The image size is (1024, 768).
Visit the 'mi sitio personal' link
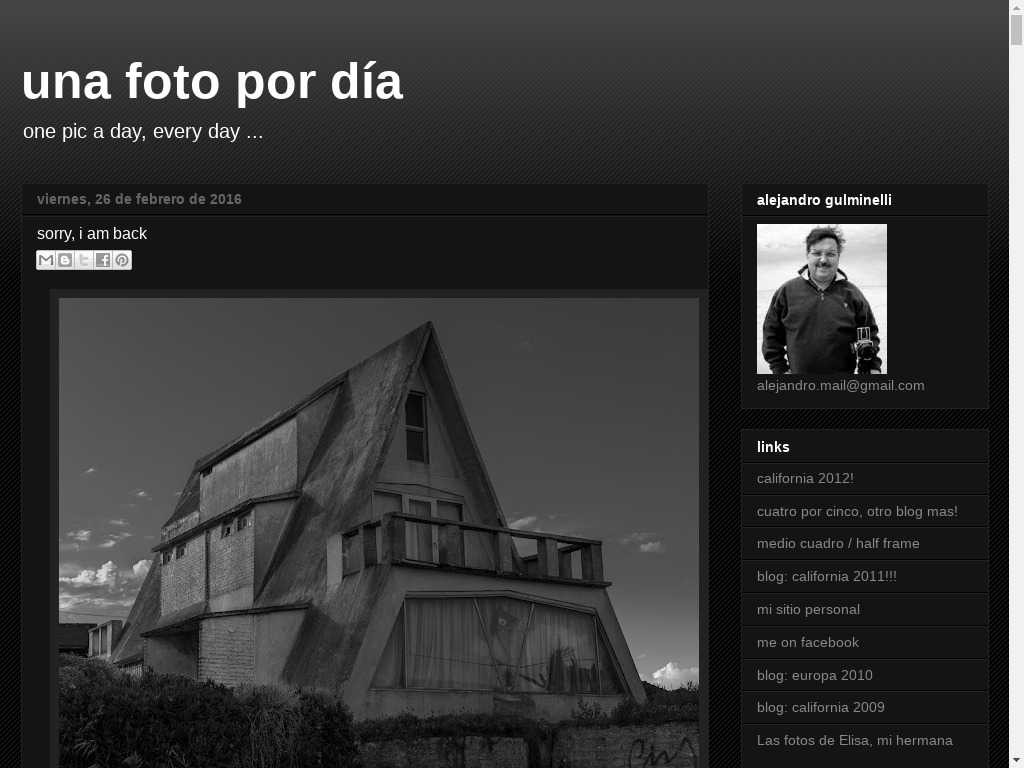click(x=808, y=609)
